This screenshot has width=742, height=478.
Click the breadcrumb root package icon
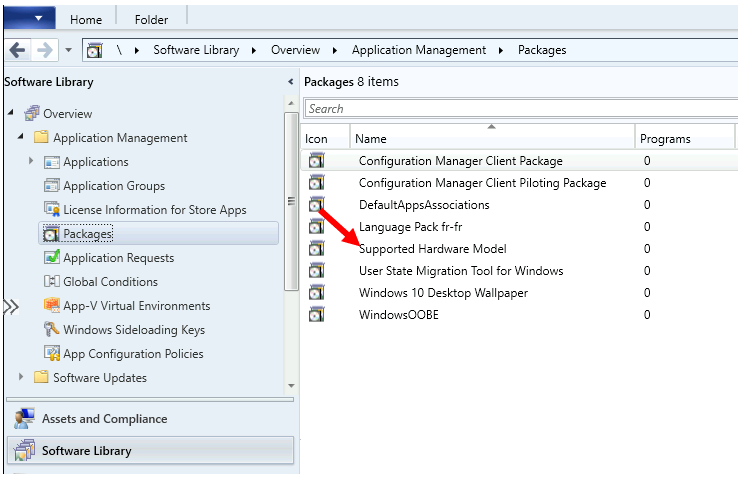click(94, 50)
